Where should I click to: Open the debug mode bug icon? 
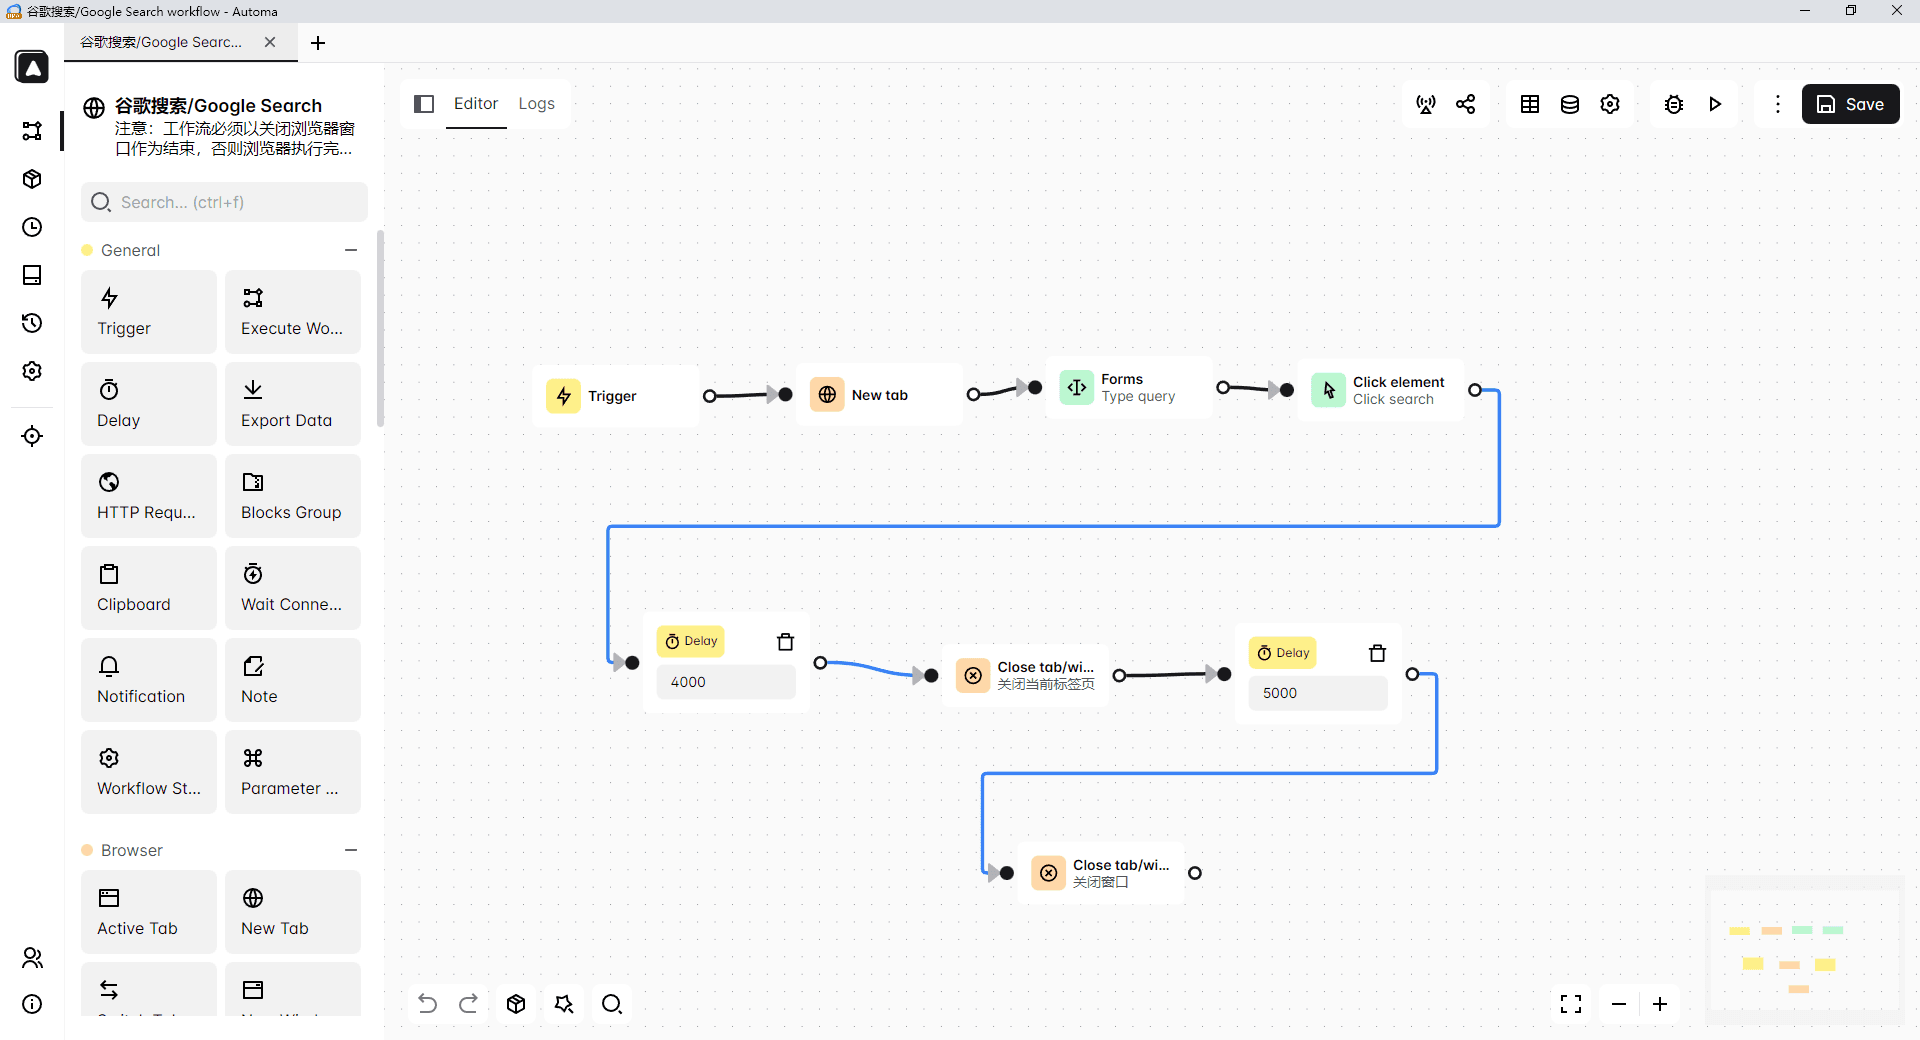pyautogui.click(x=1674, y=104)
